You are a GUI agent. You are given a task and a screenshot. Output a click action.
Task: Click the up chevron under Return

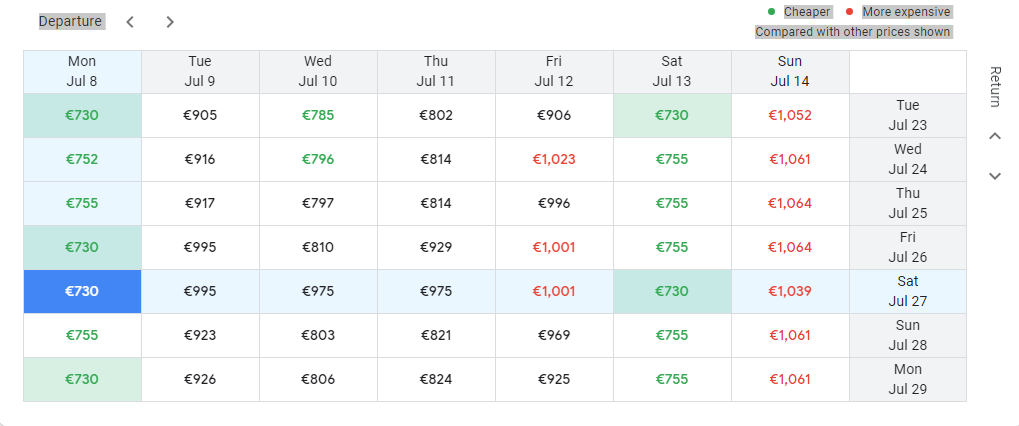coord(995,136)
